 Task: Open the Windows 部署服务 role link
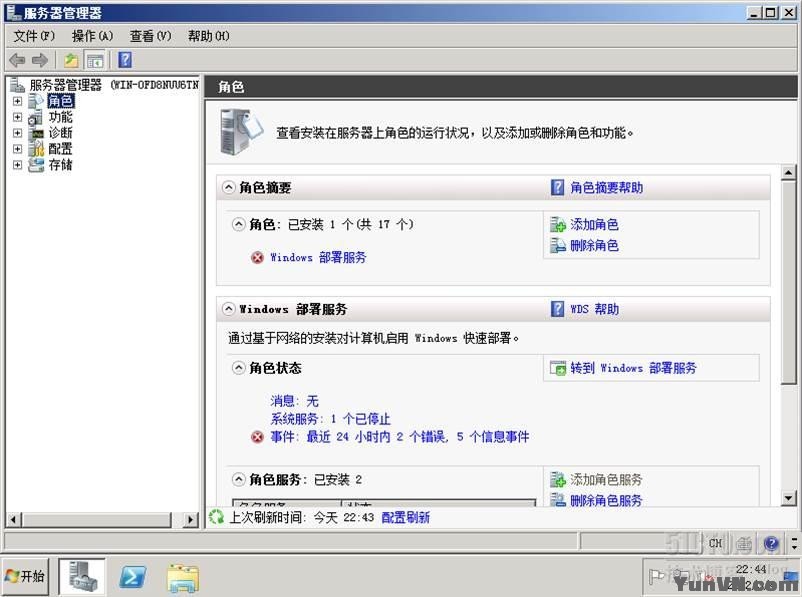(x=318, y=257)
